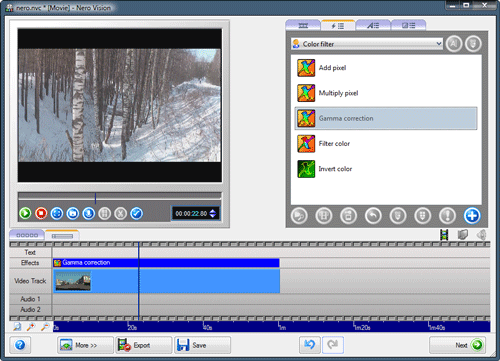Screen dimensions: 500x361
Task: Select the Gamma correction clip in the Effects track
Action: tap(166, 263)
